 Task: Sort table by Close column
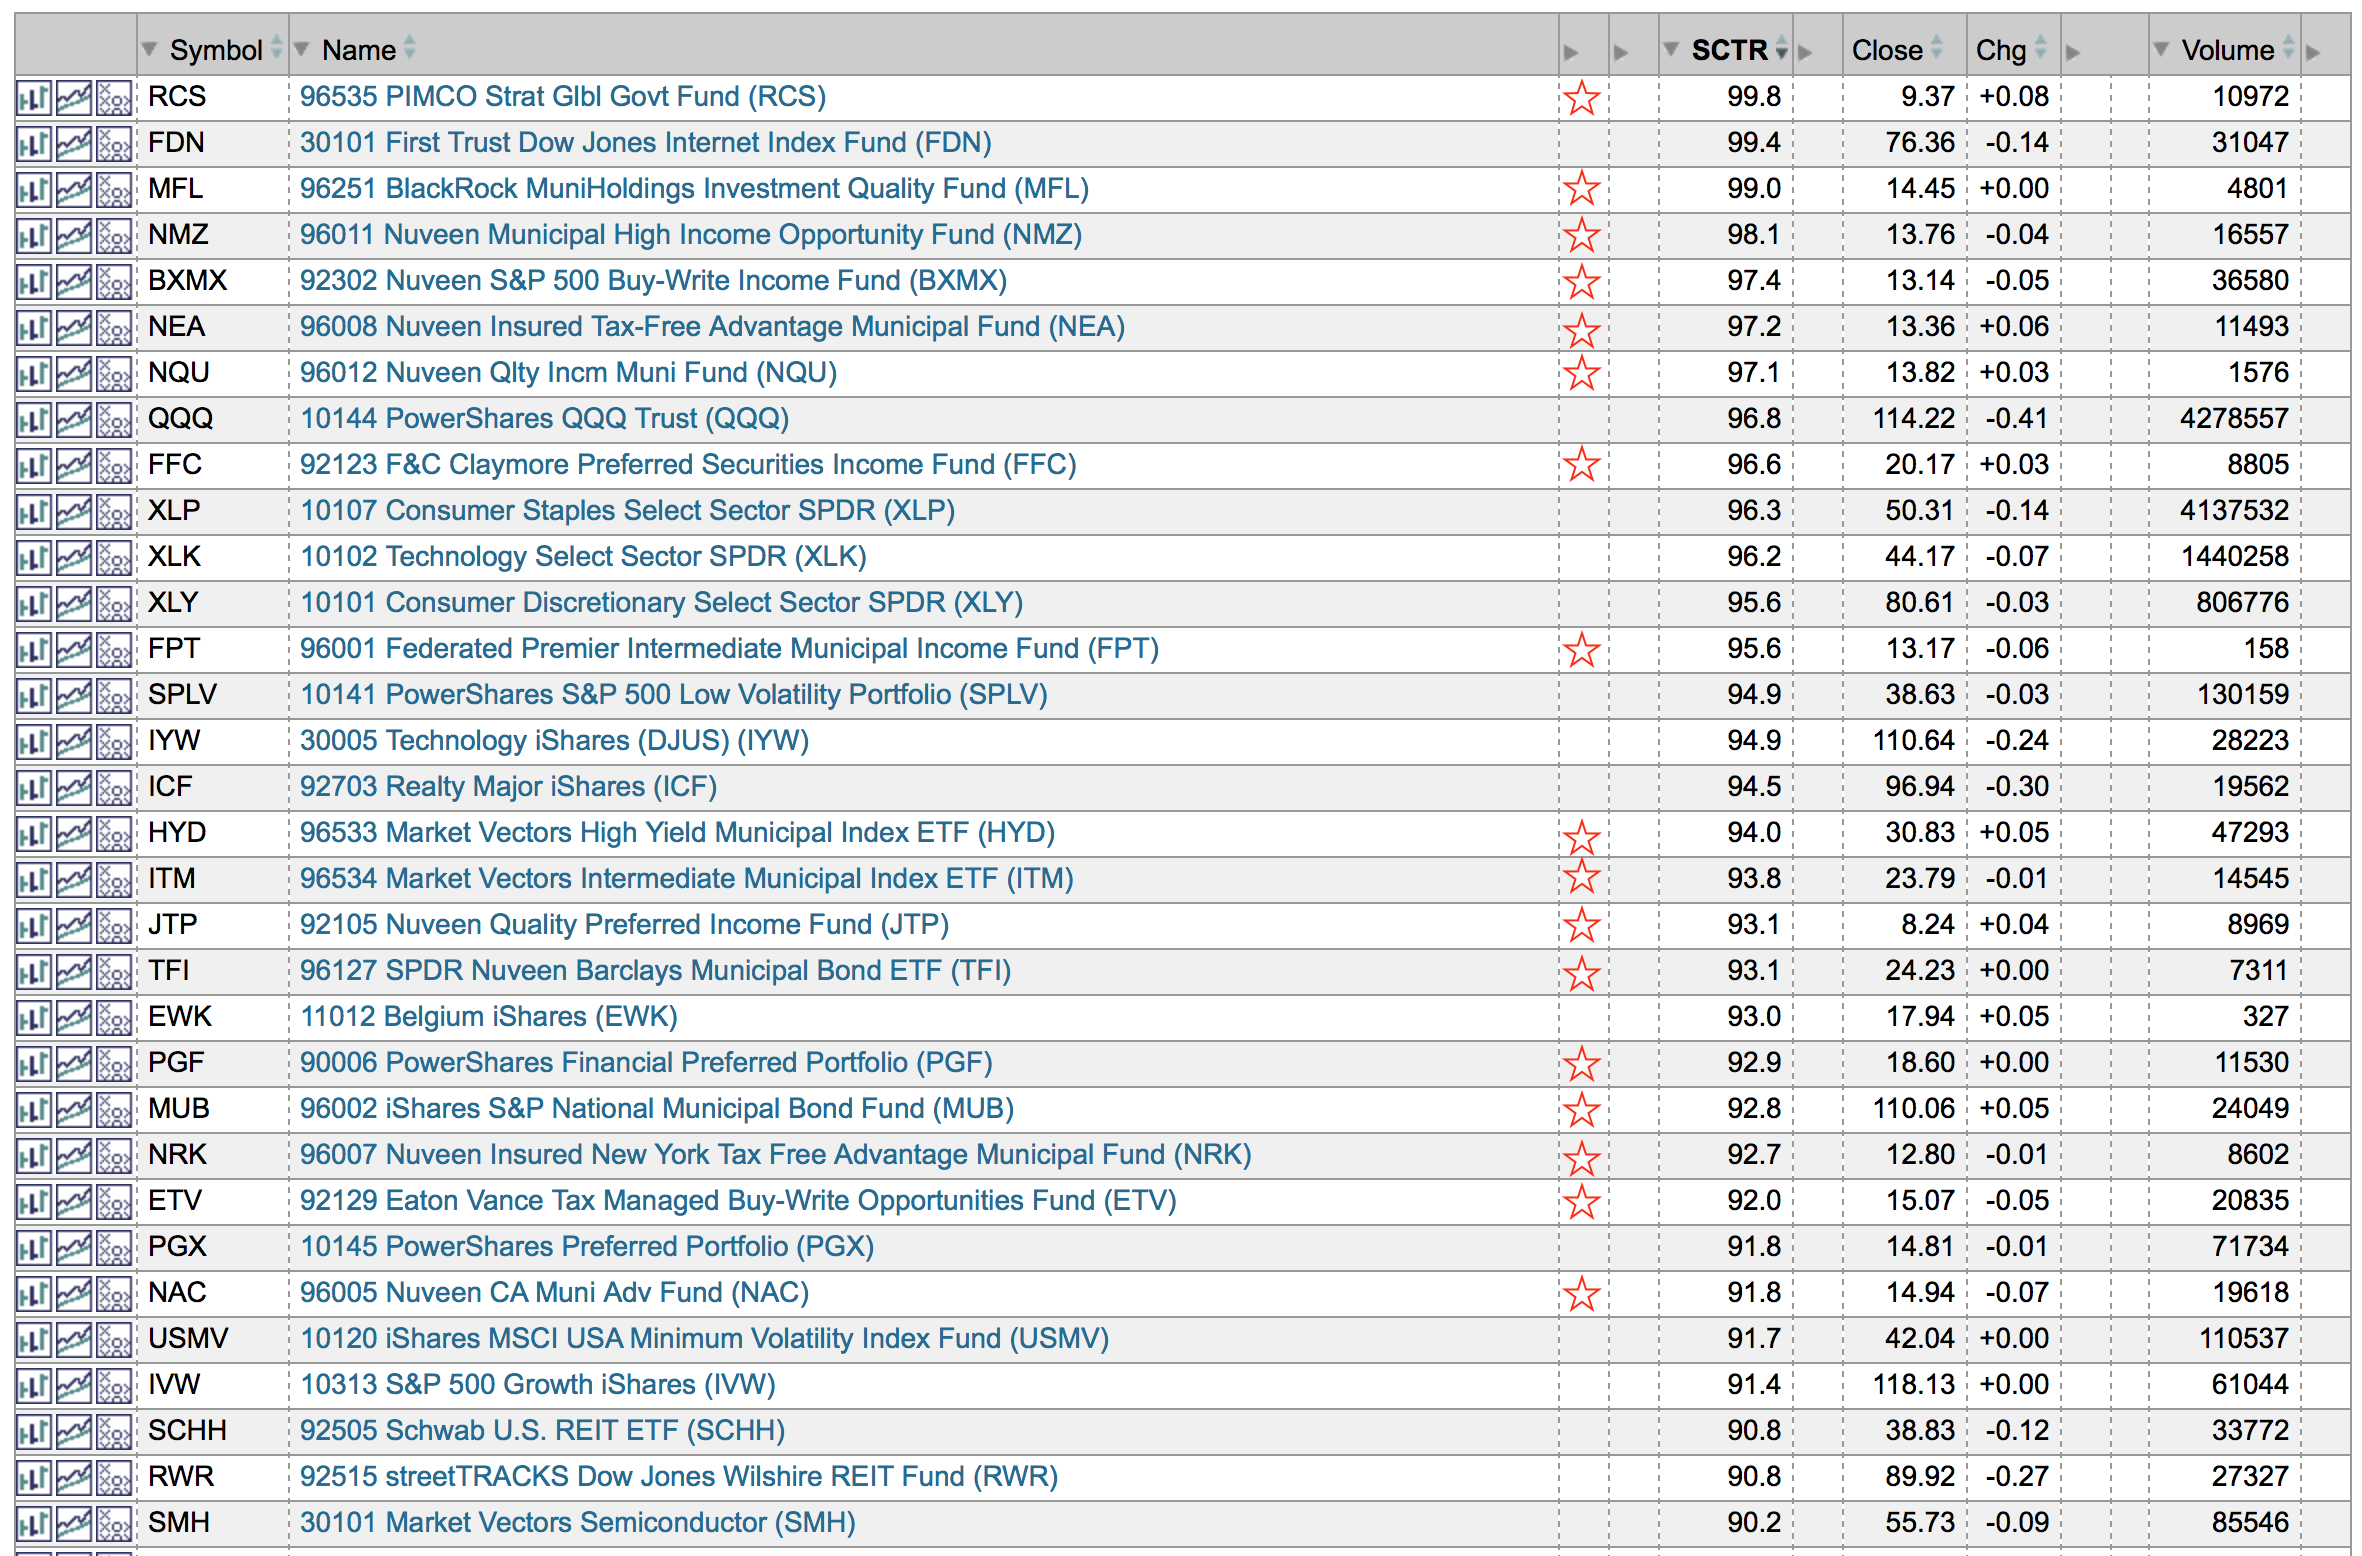coord(1937,48)
